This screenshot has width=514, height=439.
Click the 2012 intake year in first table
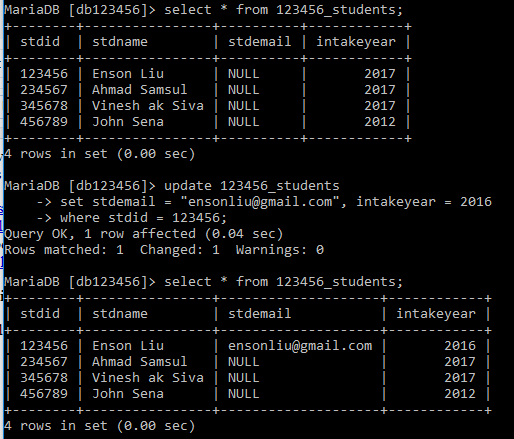tap(380, 122)
